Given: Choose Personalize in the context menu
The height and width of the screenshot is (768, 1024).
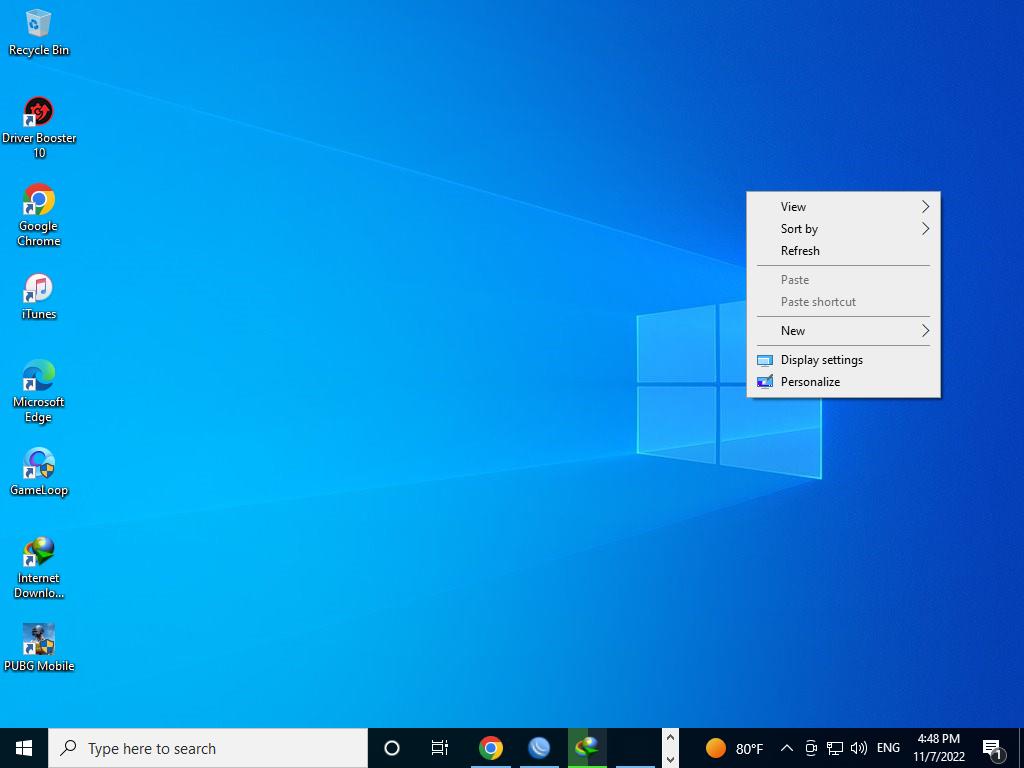Looking at the screenshot, I should [810, 382].
